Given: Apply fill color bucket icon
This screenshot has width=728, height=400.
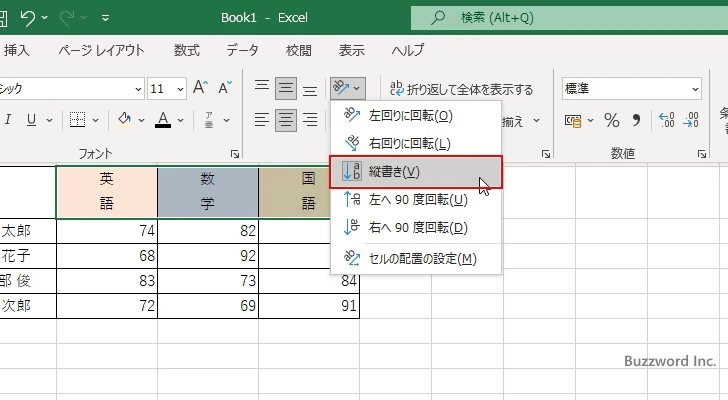Looking at the screenshot, I should [124, 120].
